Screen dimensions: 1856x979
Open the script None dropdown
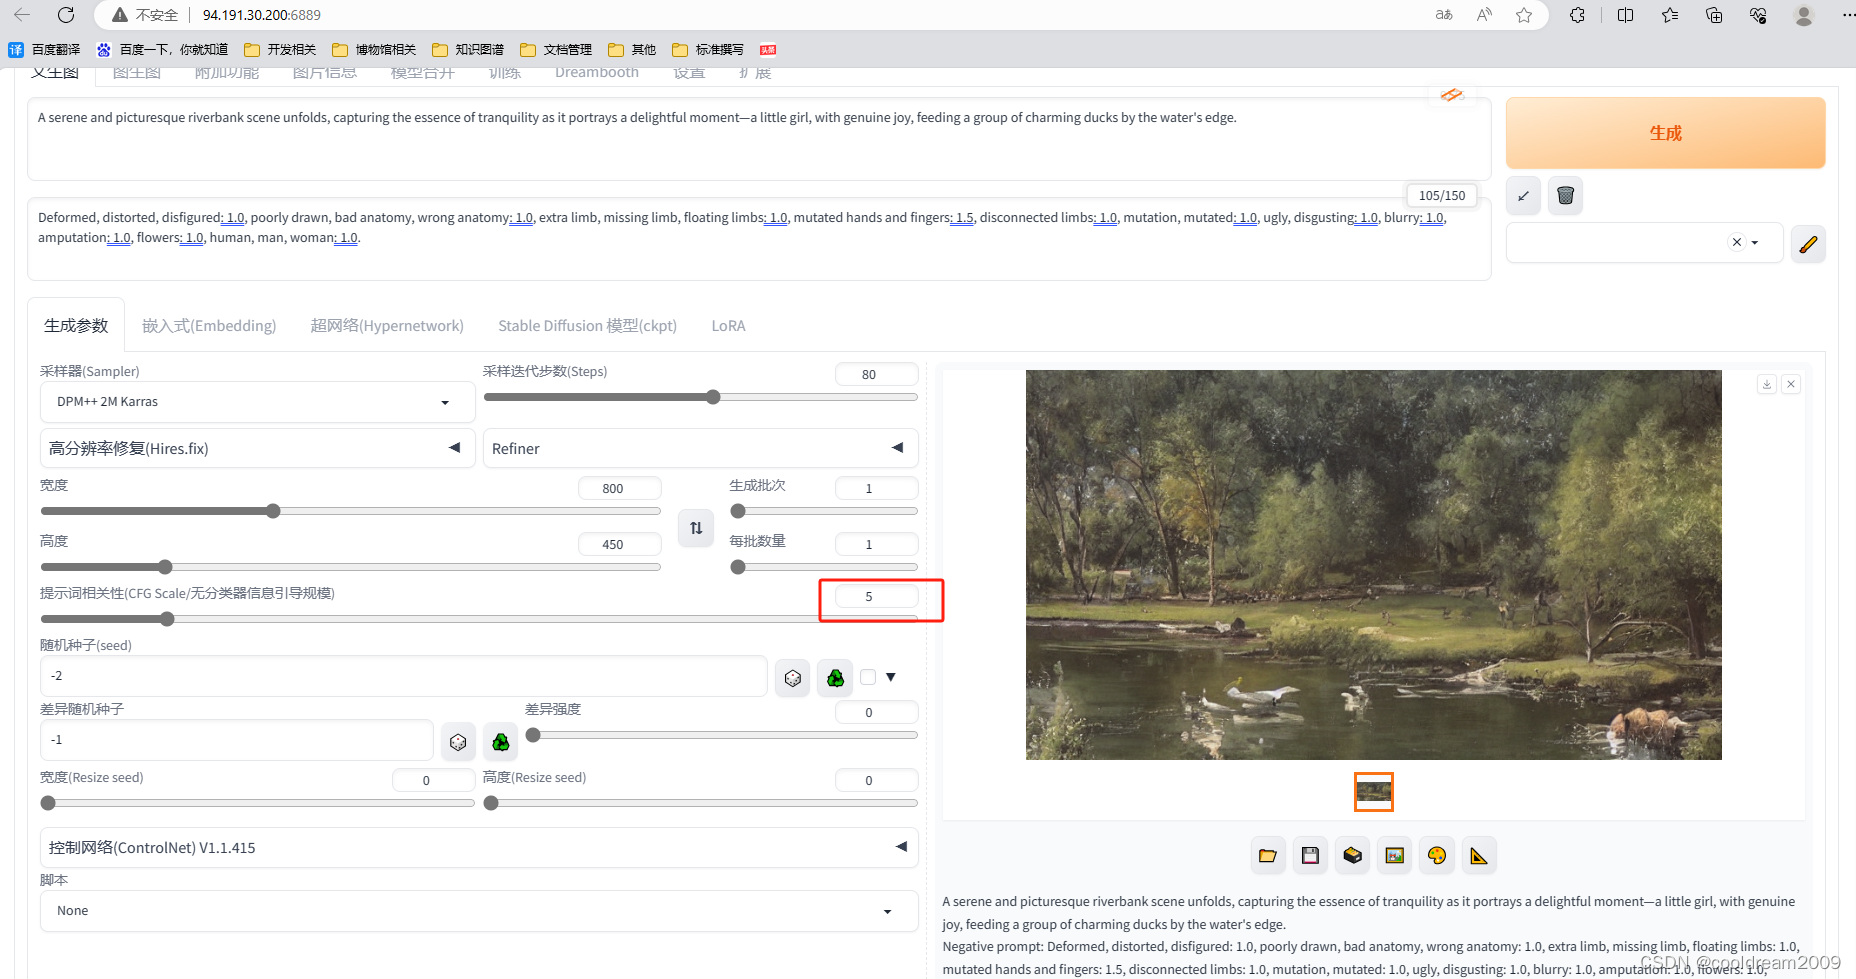479,911
